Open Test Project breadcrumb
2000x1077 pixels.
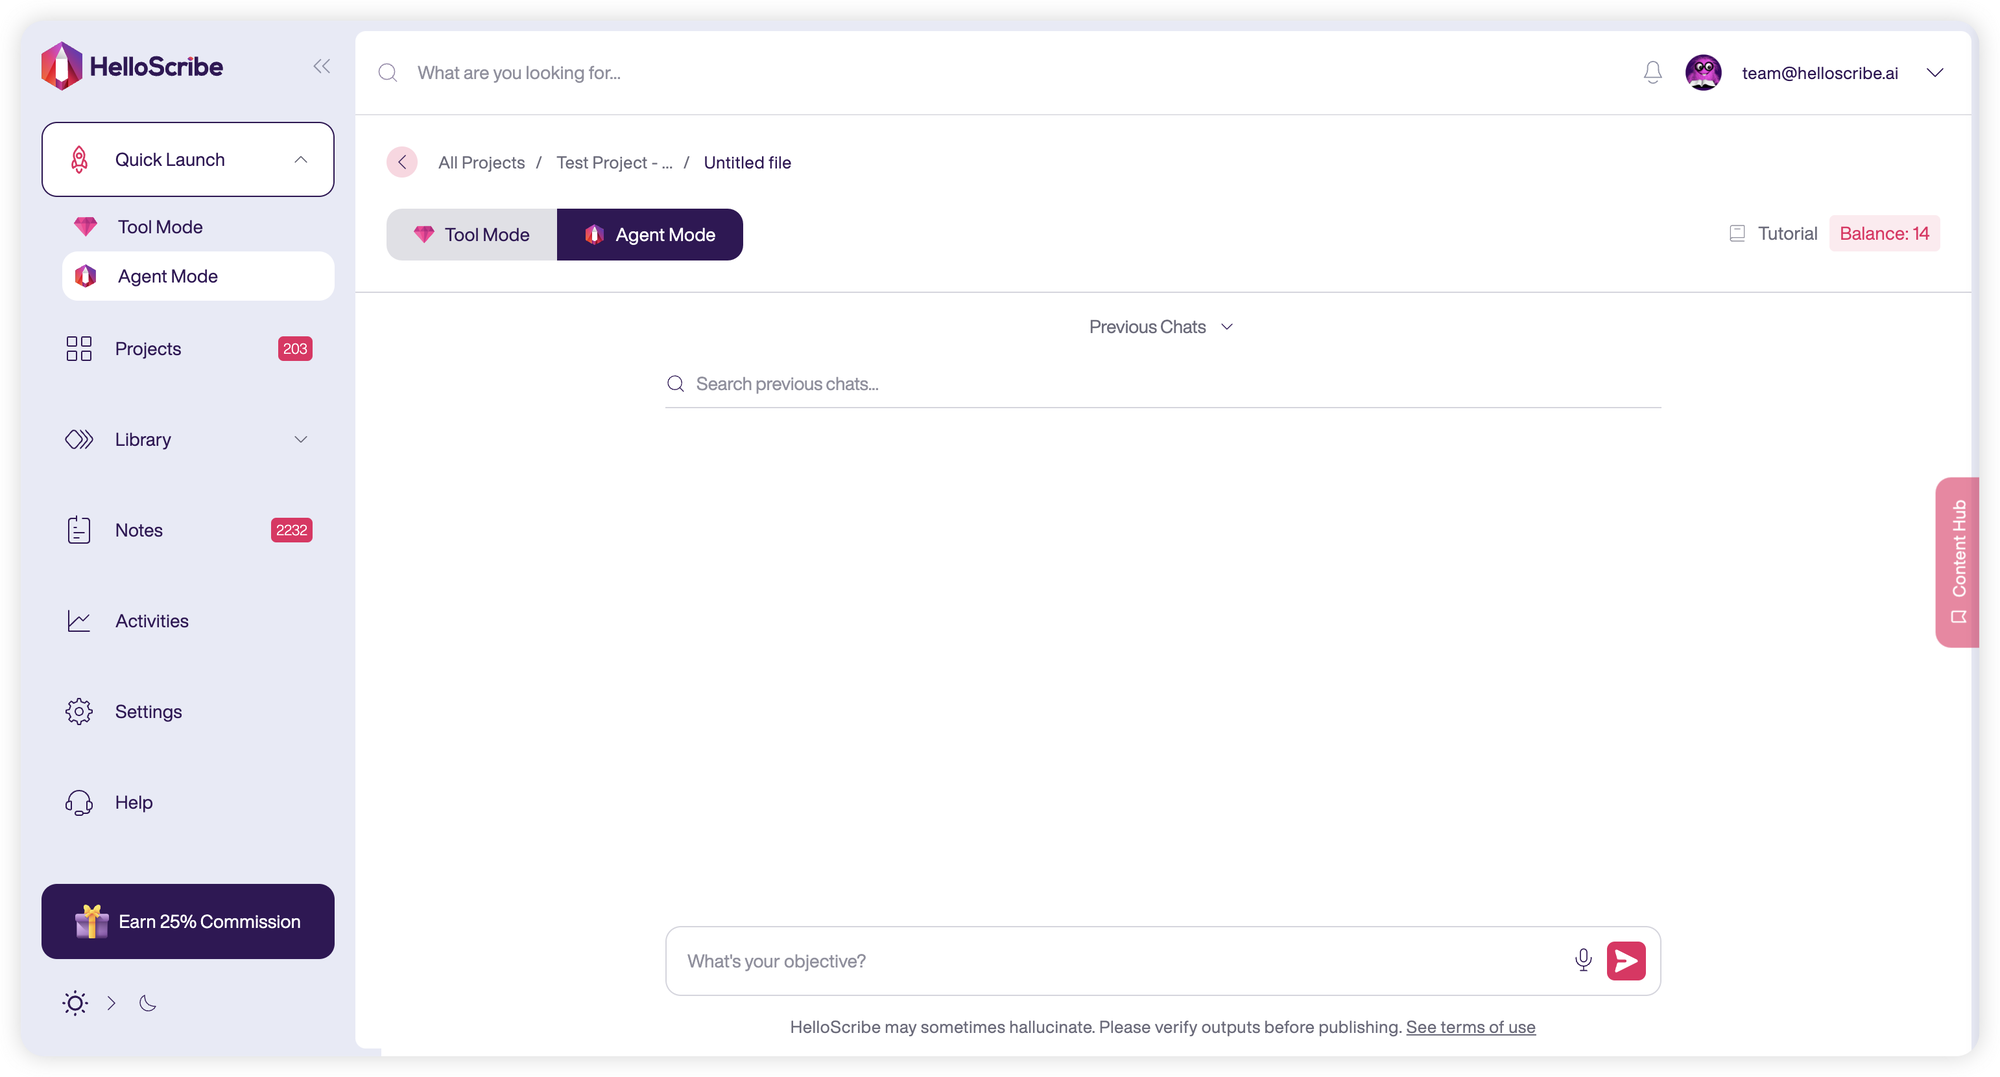tap(614, 163)
